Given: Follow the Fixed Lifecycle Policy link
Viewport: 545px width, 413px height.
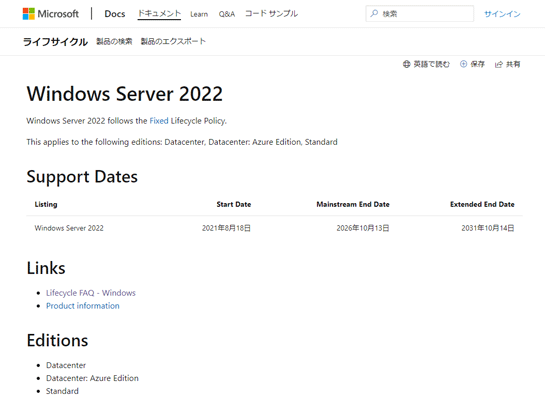Looking at the screenshot, I should pyautogui.click(x=159, y=121).
